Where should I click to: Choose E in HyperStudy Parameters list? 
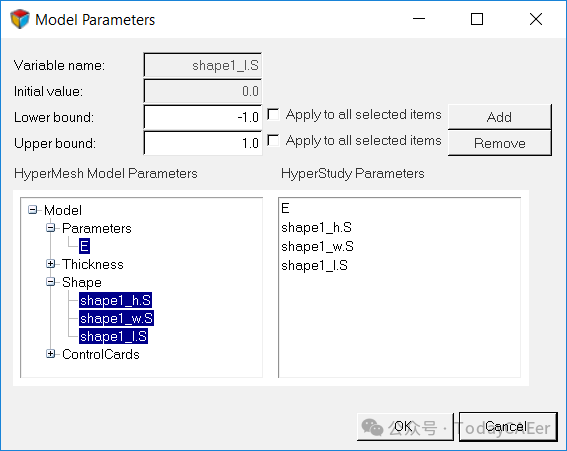285,208
